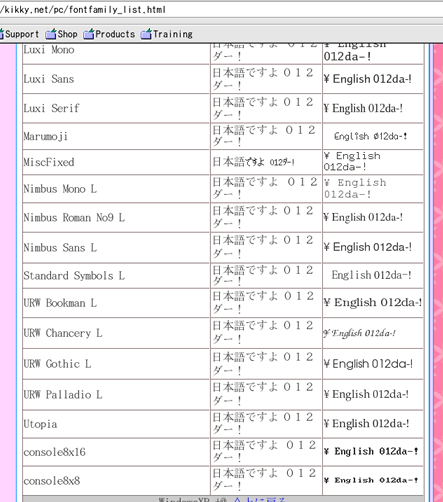The height and width of the screenshot is (502, 443).
Task: Click the Japanese sample in Marumoji row
Action: pos(264,136)
